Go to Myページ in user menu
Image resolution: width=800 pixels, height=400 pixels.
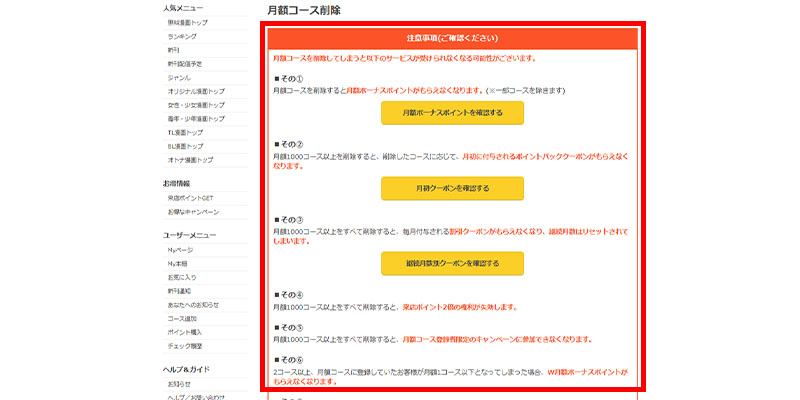(x=181, y=249)
